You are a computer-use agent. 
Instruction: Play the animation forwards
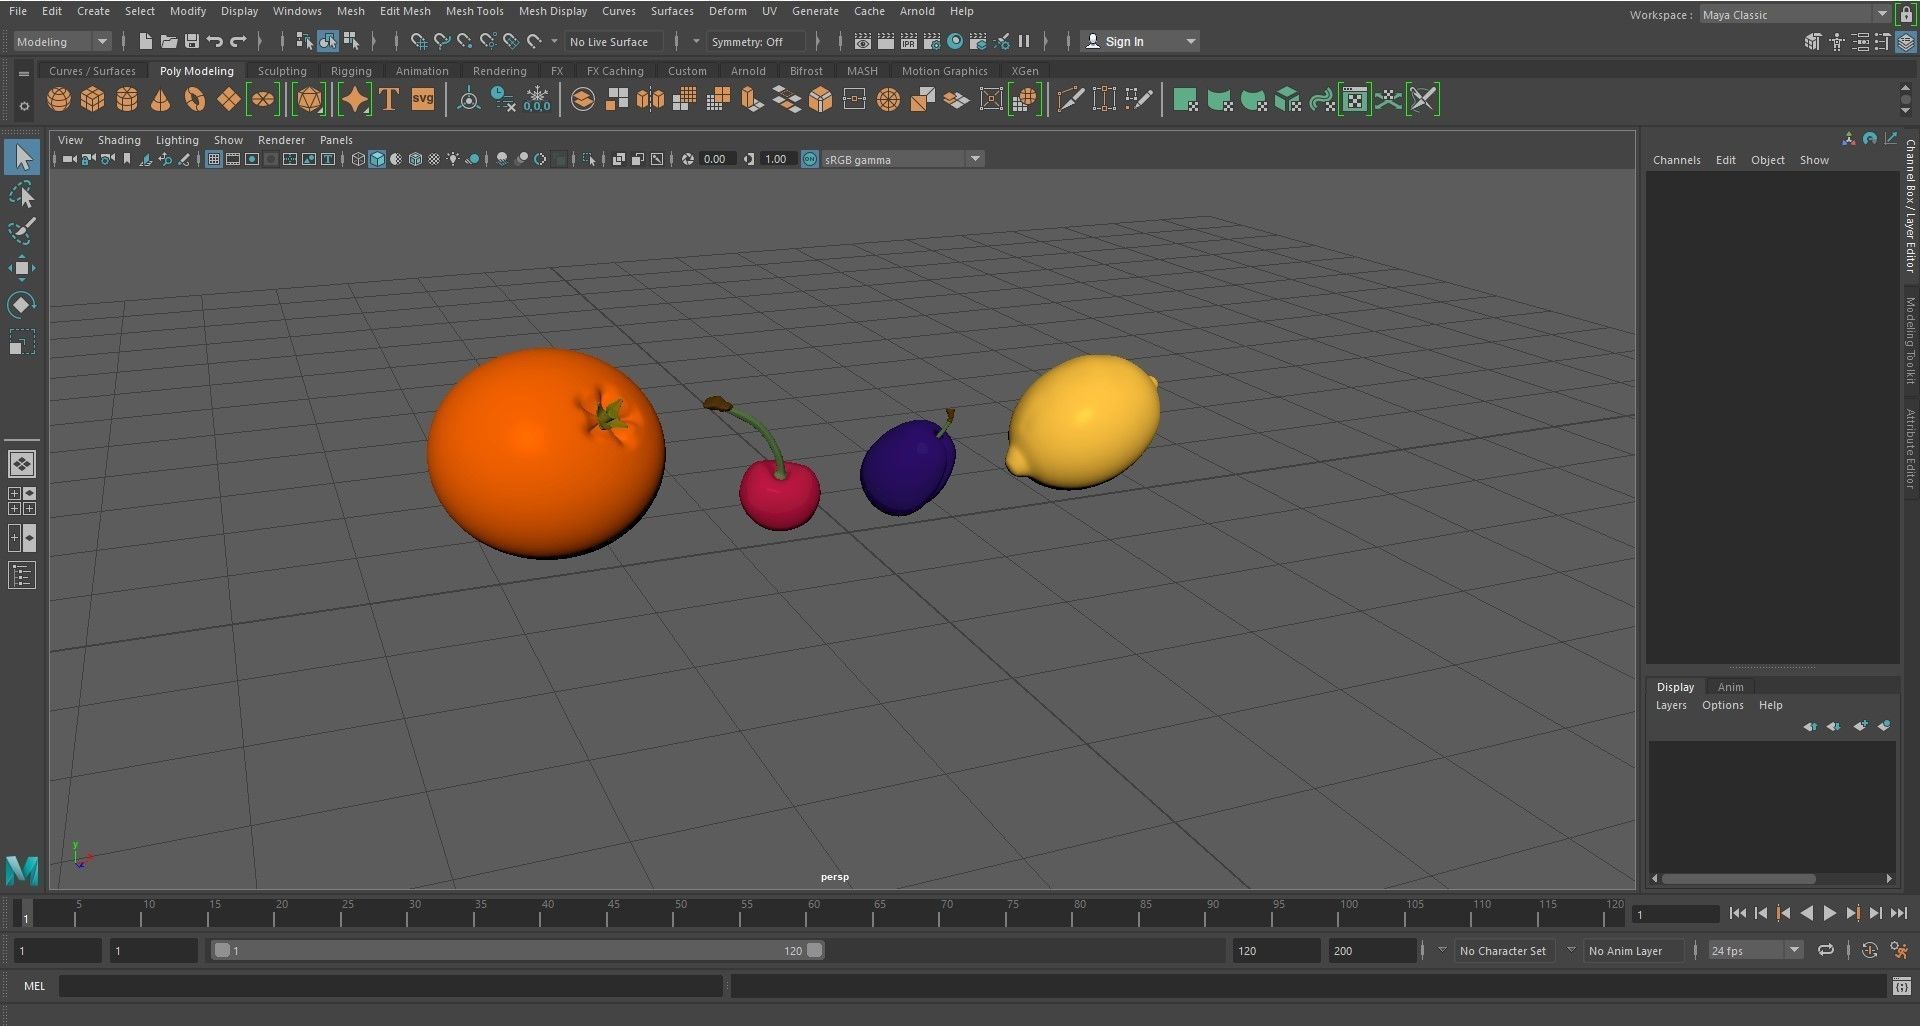click(1830, 913)
